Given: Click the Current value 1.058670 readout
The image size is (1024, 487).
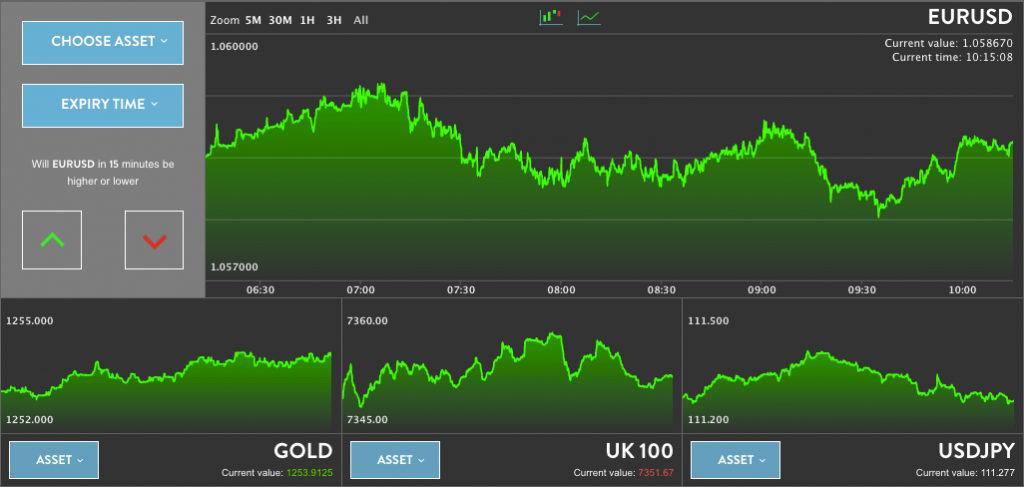Looking at the screenshot, I should tap(948, 43).
